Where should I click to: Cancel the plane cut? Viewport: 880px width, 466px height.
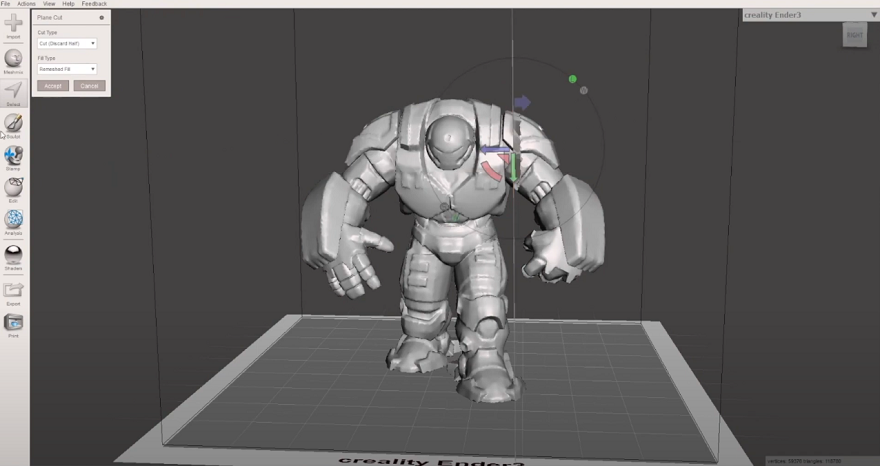(89, 86)
